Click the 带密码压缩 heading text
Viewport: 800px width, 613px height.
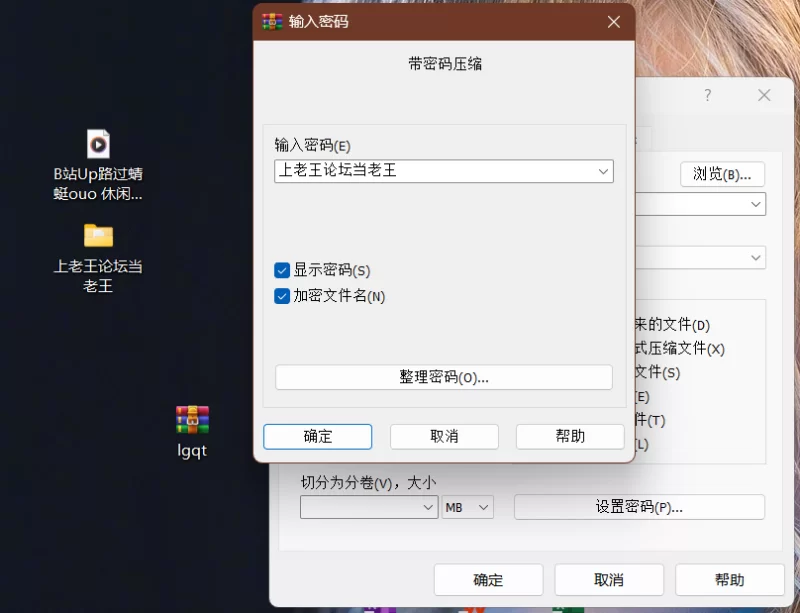coord(445,64)
